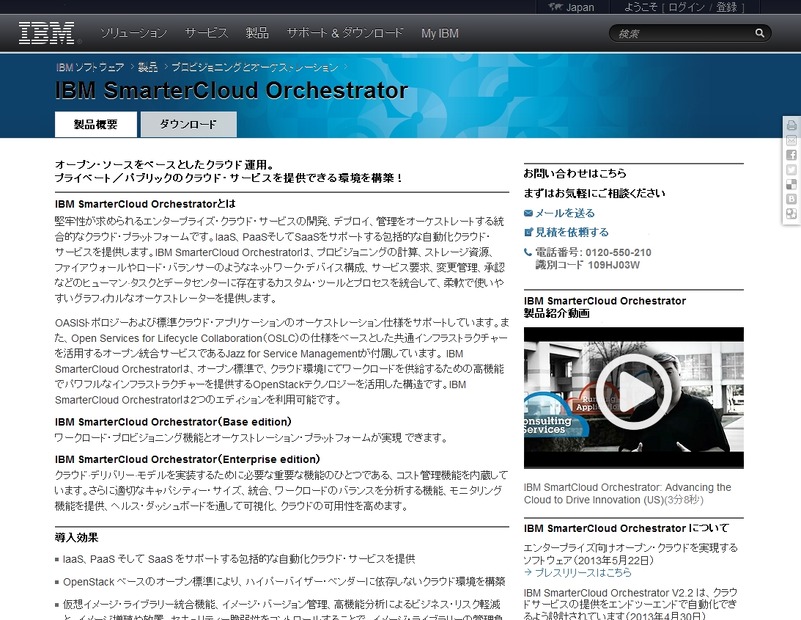
Task: Click the video caption Advancing the Cloud
Action: 627,493
